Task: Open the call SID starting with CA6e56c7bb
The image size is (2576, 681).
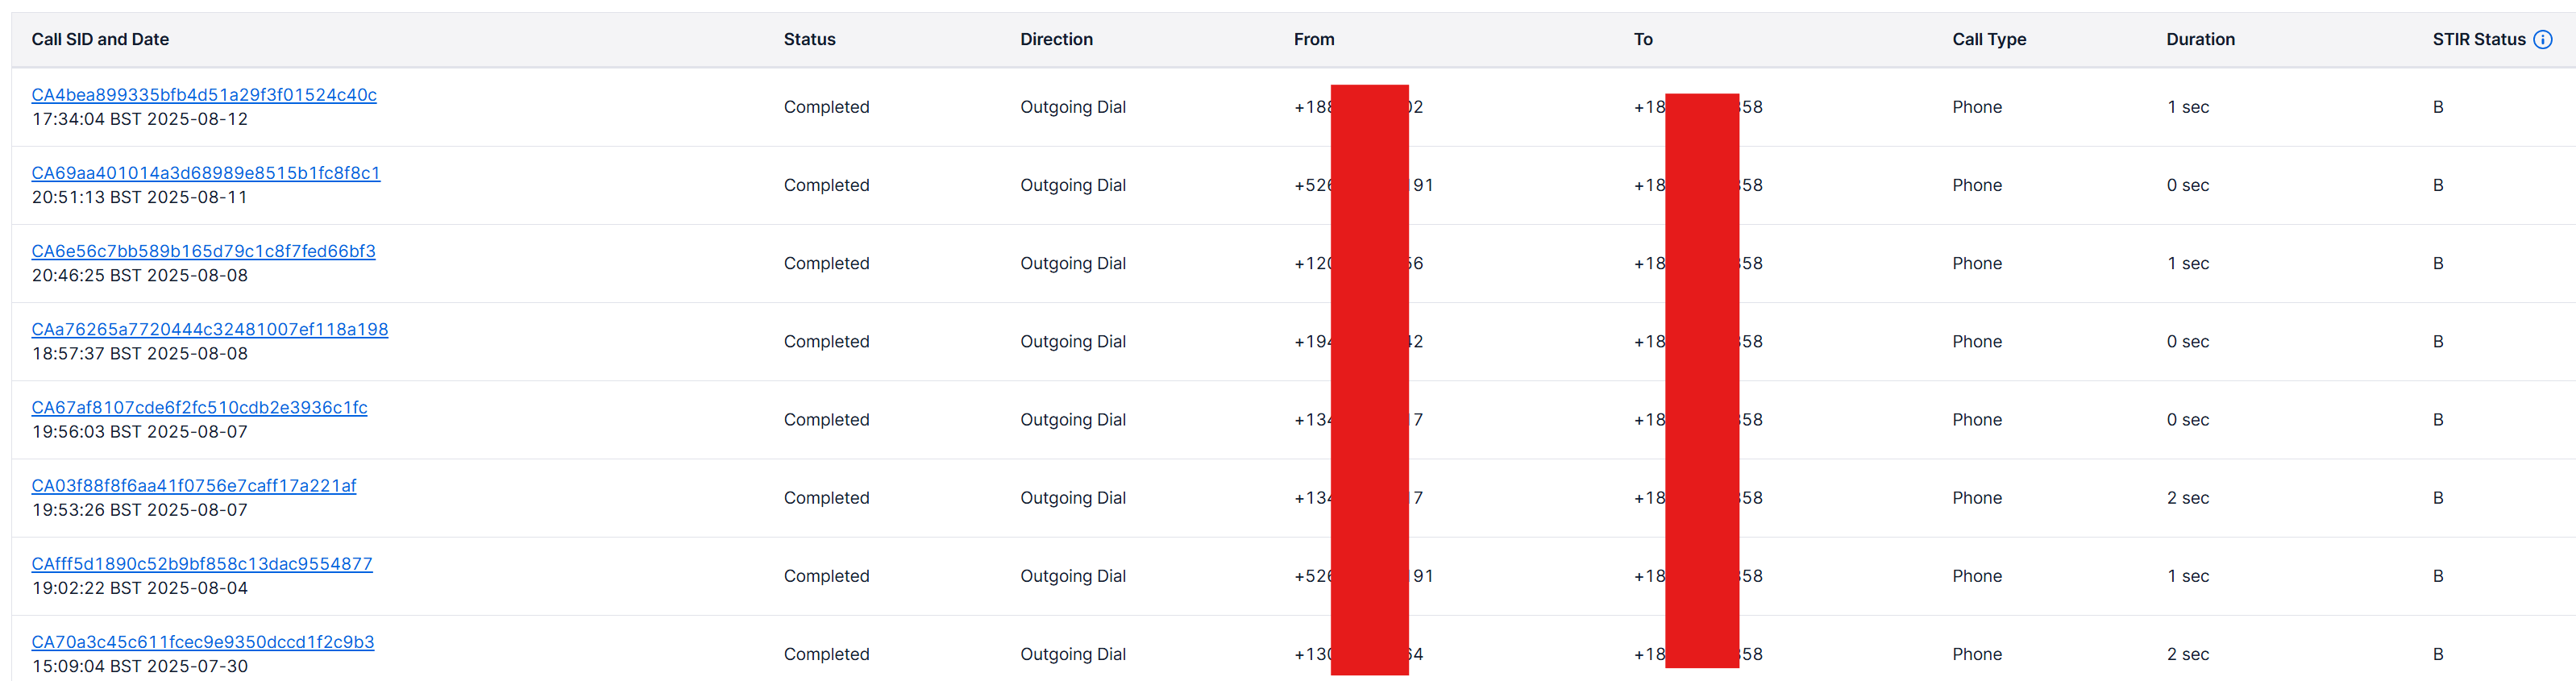Action: tap(204, 251)
